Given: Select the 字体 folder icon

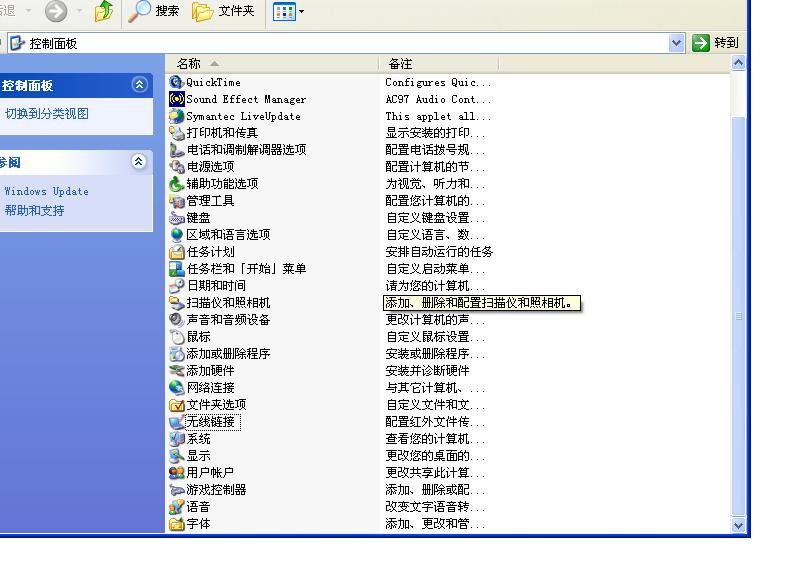Looking at the screenshot, I should tap(176, 523).
